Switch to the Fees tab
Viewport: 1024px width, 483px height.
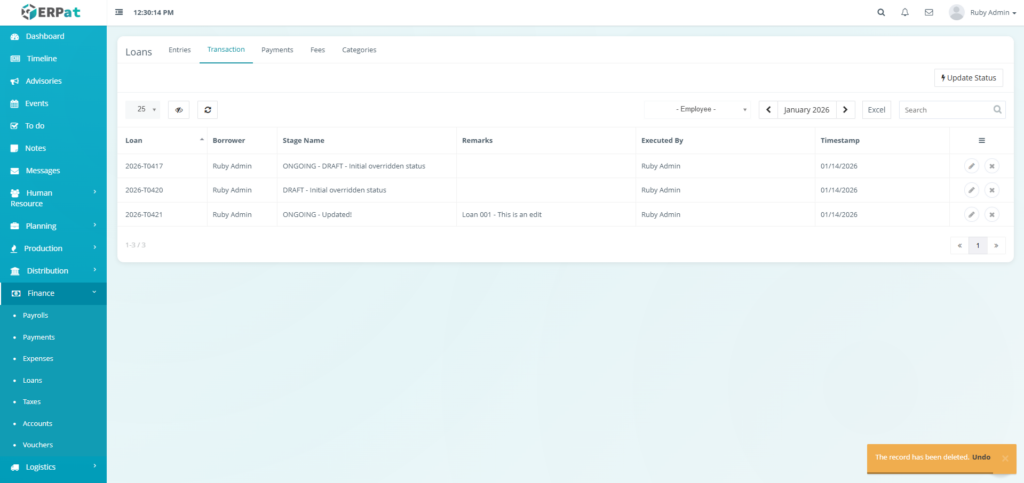[x=317, y=50]
